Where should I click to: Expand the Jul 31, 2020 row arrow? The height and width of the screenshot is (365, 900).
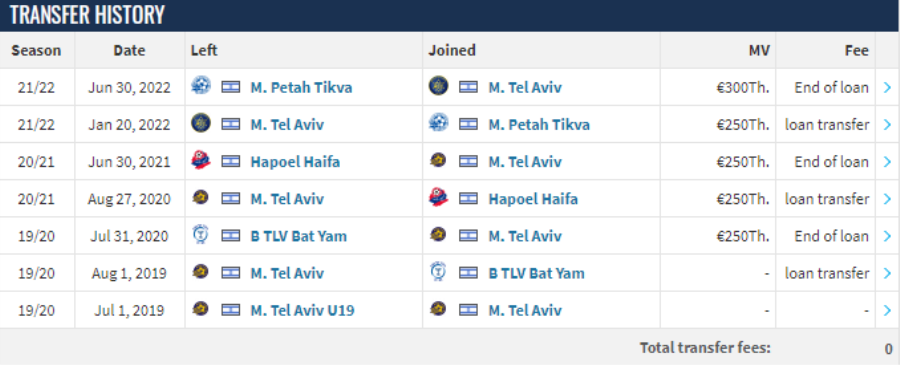(x=887, y=236)
